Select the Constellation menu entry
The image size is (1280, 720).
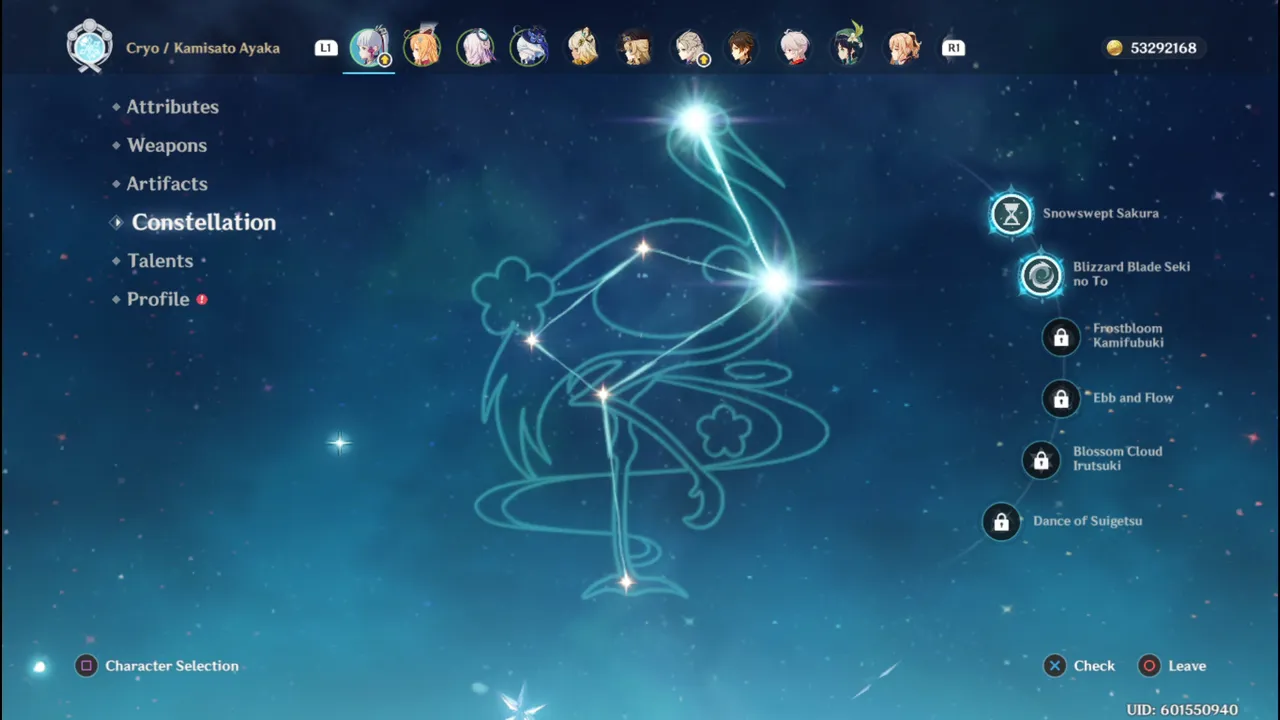click(203, 222)
